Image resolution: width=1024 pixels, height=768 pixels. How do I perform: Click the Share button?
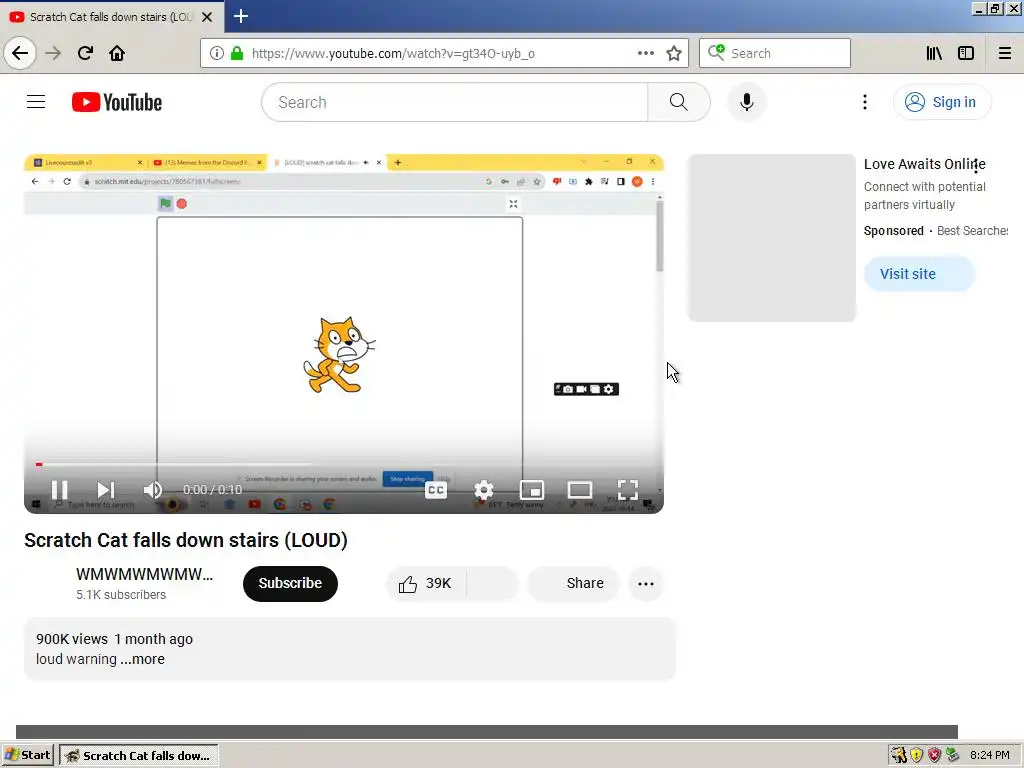[x=573, y=583]
